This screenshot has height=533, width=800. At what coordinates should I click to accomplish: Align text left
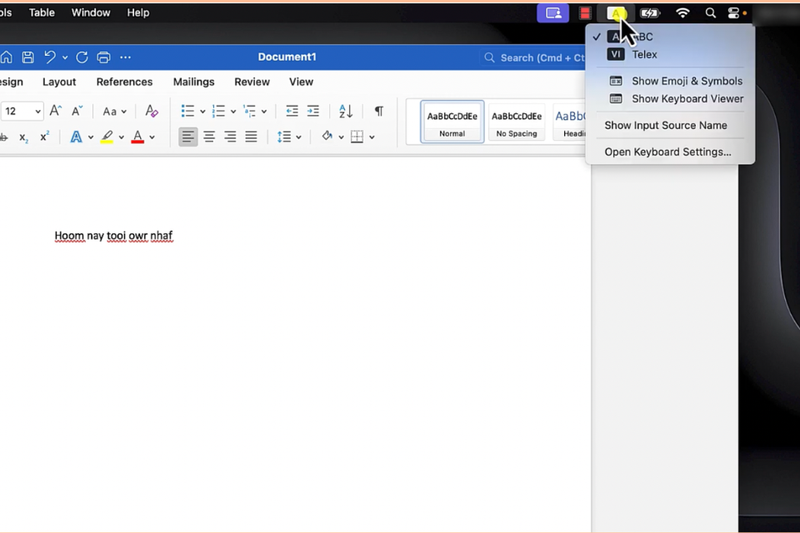click(188, 137)
